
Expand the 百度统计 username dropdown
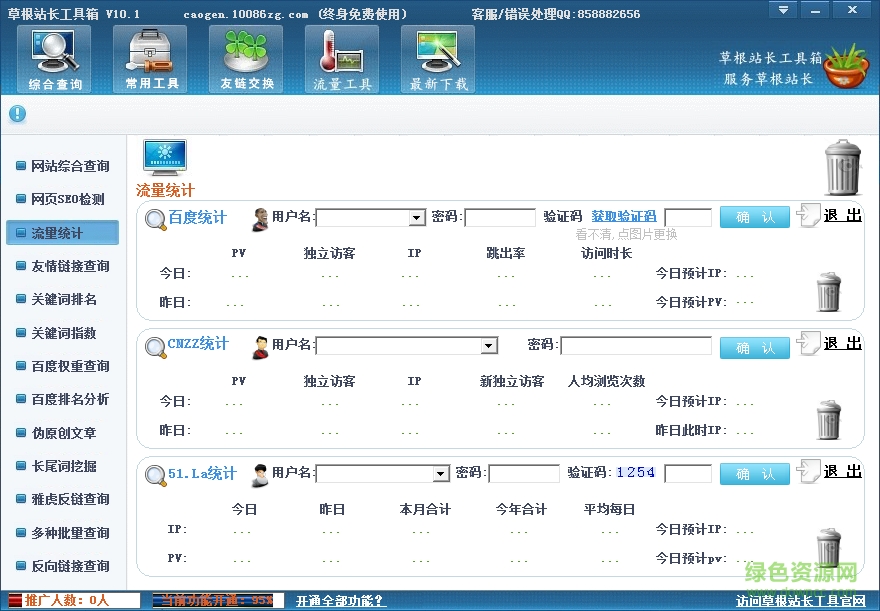pyautogui.click(x=417, y=218)
